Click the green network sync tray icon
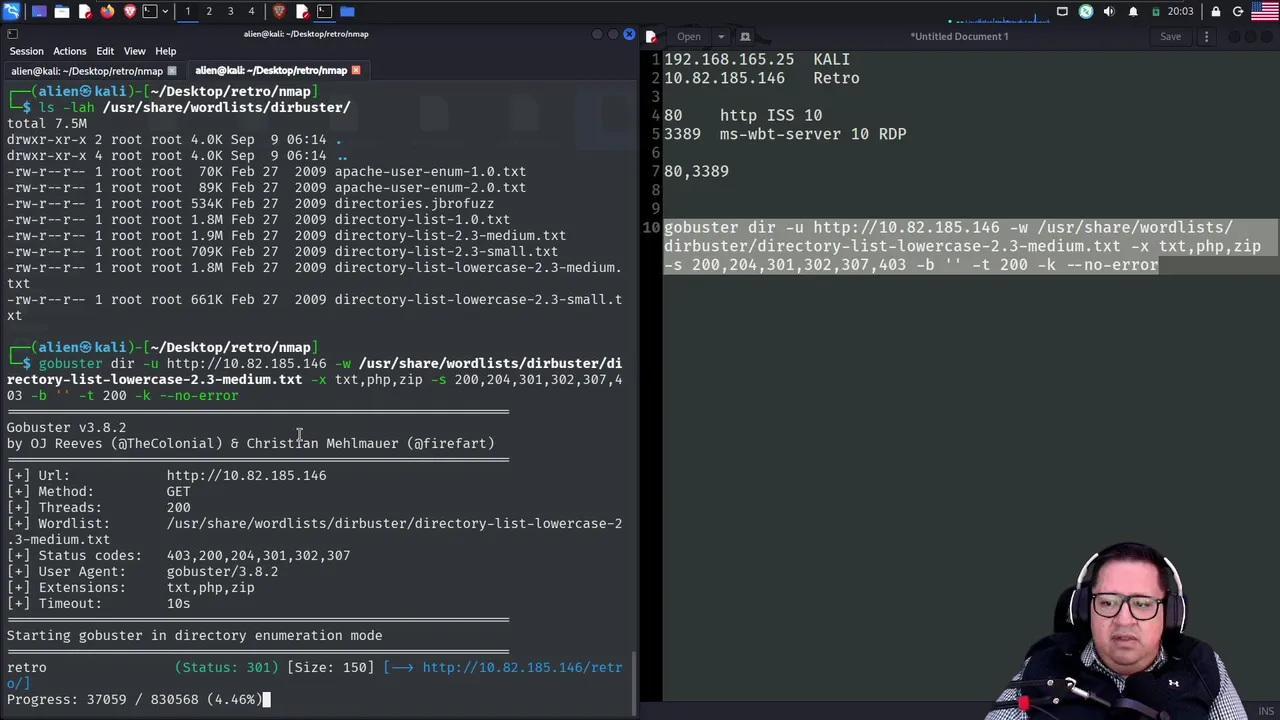The height and width of the screenshot is (720, 1280). [1086, 11]
